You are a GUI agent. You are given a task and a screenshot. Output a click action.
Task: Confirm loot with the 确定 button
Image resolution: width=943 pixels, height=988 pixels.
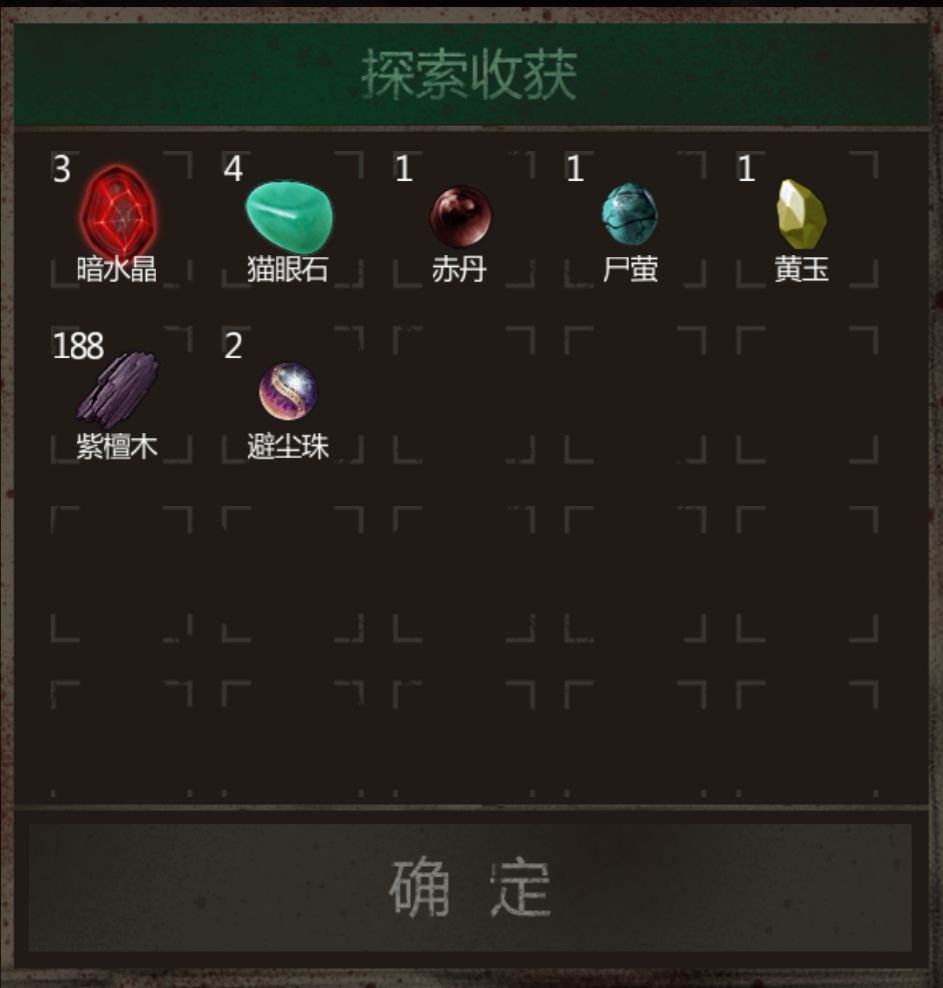[x=470, y=887]
